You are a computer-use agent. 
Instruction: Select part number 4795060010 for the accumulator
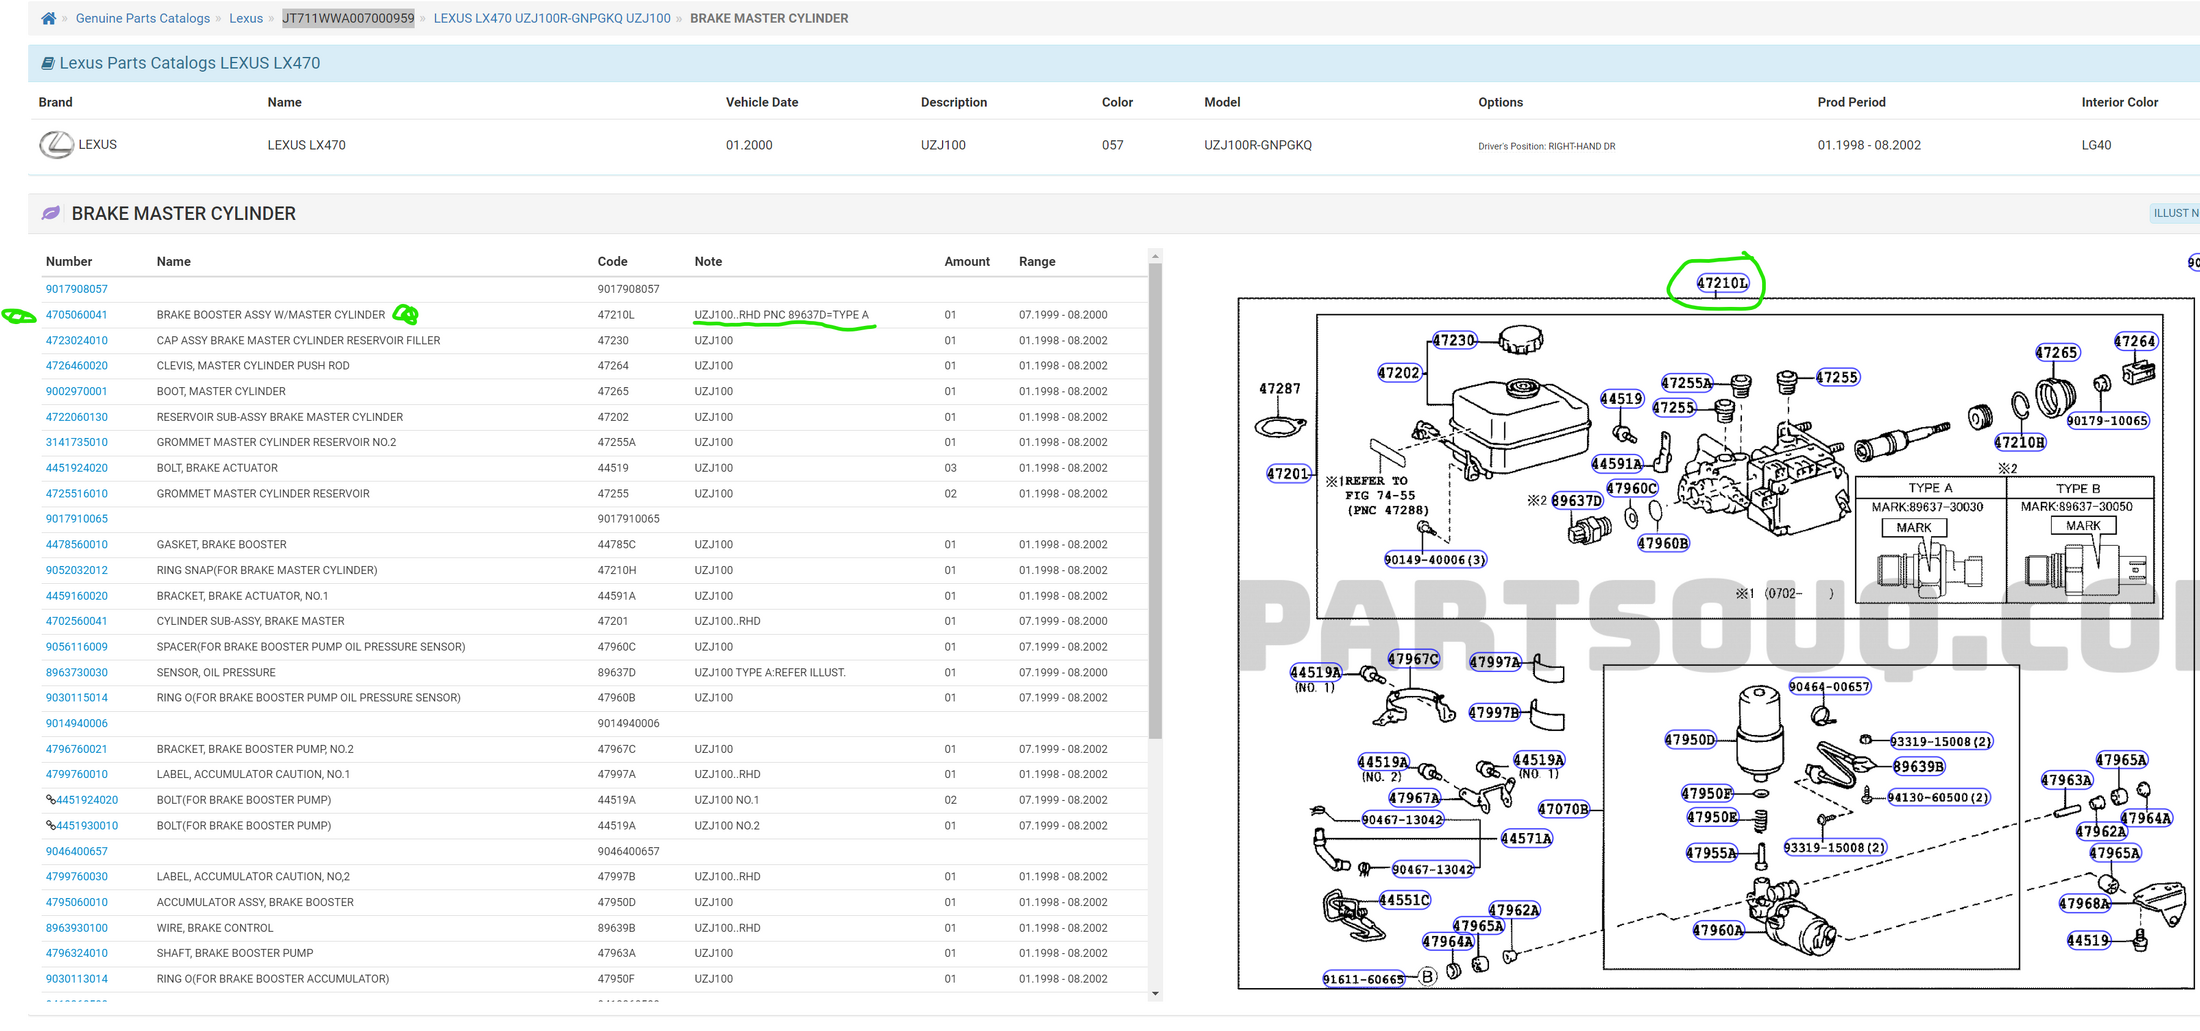point(76,902)
